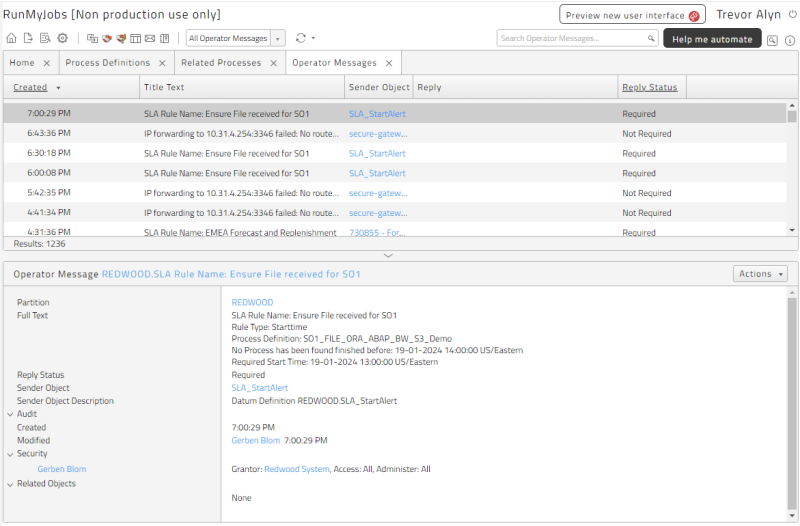Open SLA_StartAlert link in 6:30:18 PM row
Image resolution: width=800 pixels, height=526 pixels.
coord(377,154)
